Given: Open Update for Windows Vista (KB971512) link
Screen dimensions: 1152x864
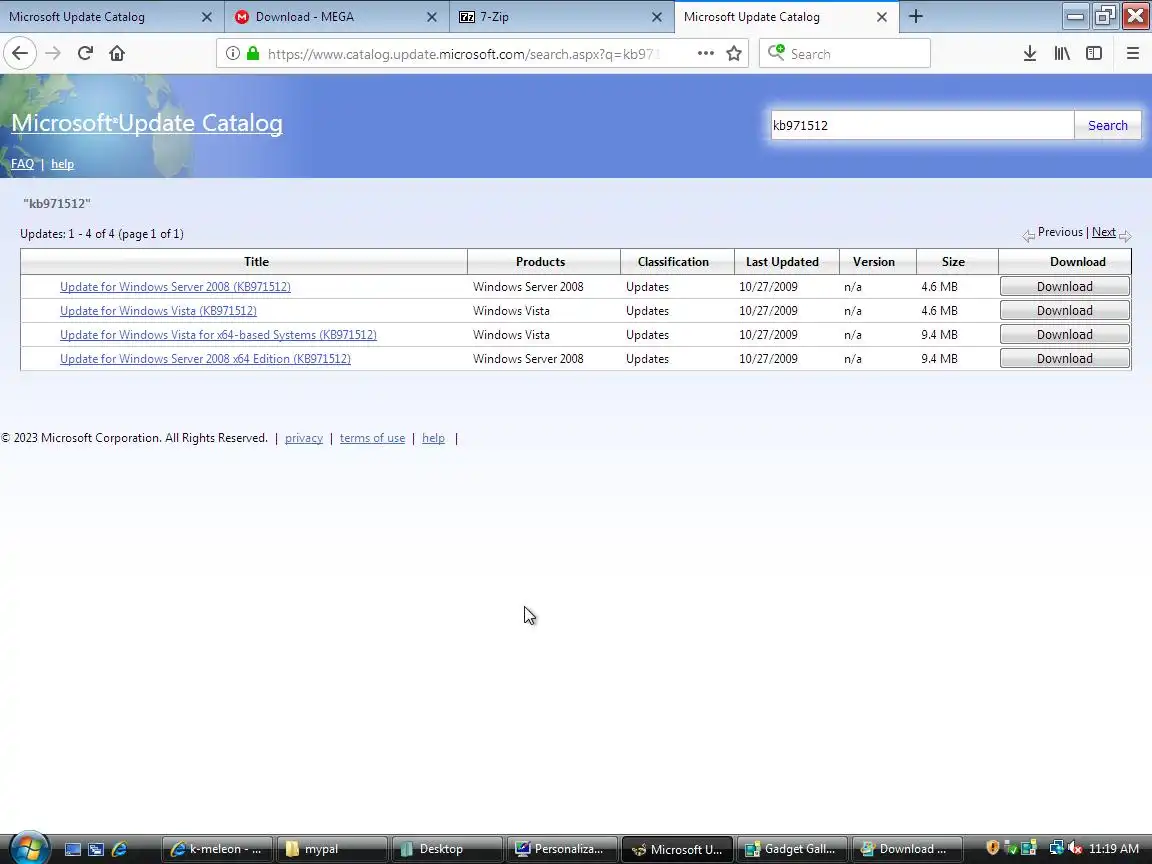Looking at the screenshot, I should pyautogui.click(x=158, y=311).
